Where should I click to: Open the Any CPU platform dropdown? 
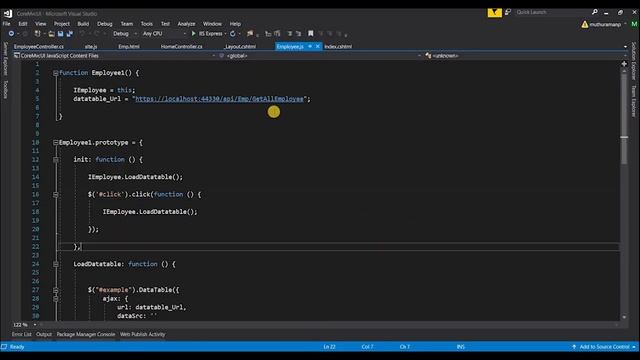163,33
